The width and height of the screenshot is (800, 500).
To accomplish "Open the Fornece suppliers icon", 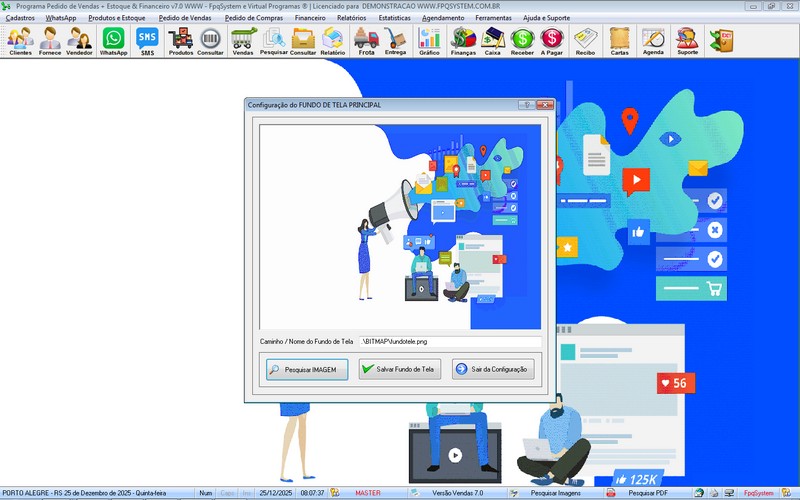I will coord(50,41).
